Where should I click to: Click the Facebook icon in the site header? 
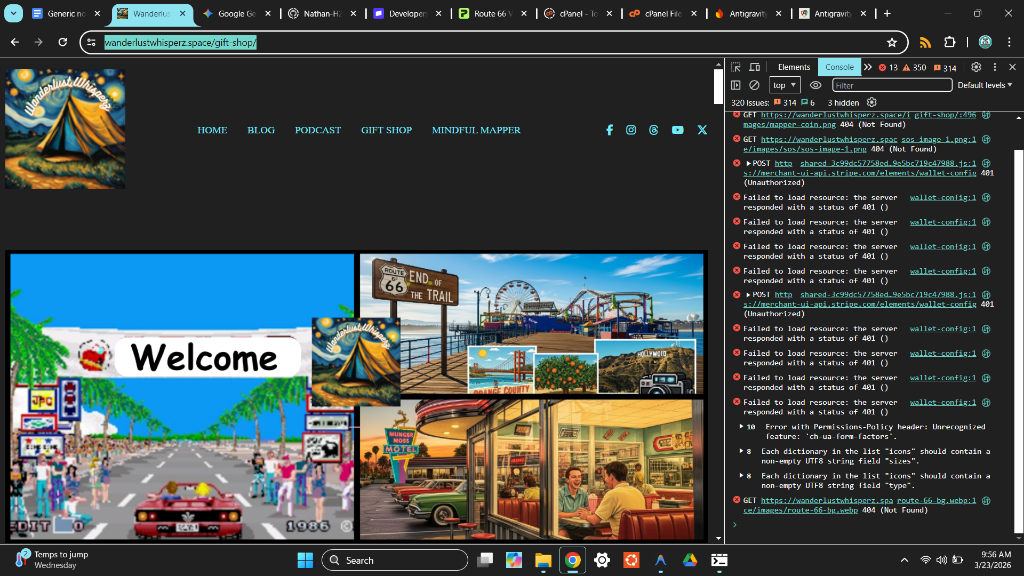[x=609, y=130]
